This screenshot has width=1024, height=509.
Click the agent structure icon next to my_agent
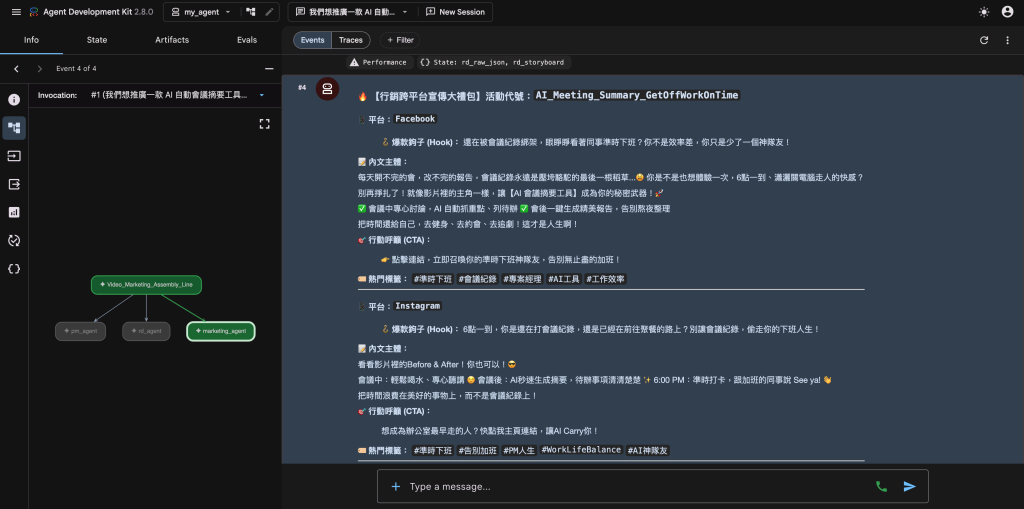pyautogui.click(x=251, y=12)
